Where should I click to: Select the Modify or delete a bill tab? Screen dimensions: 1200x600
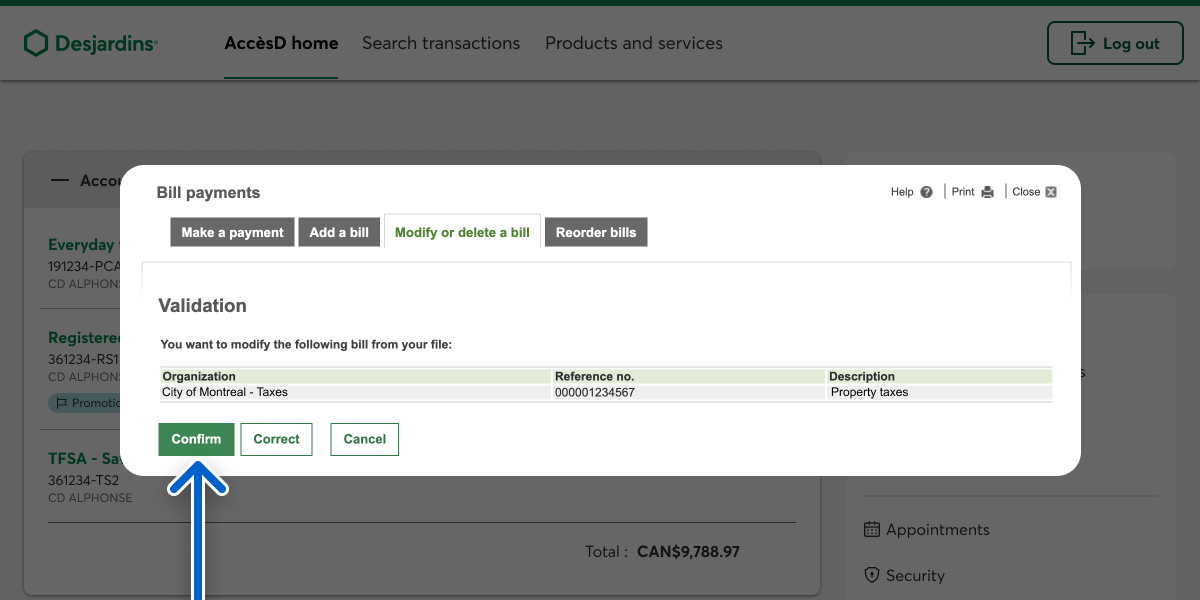point(462,232)
